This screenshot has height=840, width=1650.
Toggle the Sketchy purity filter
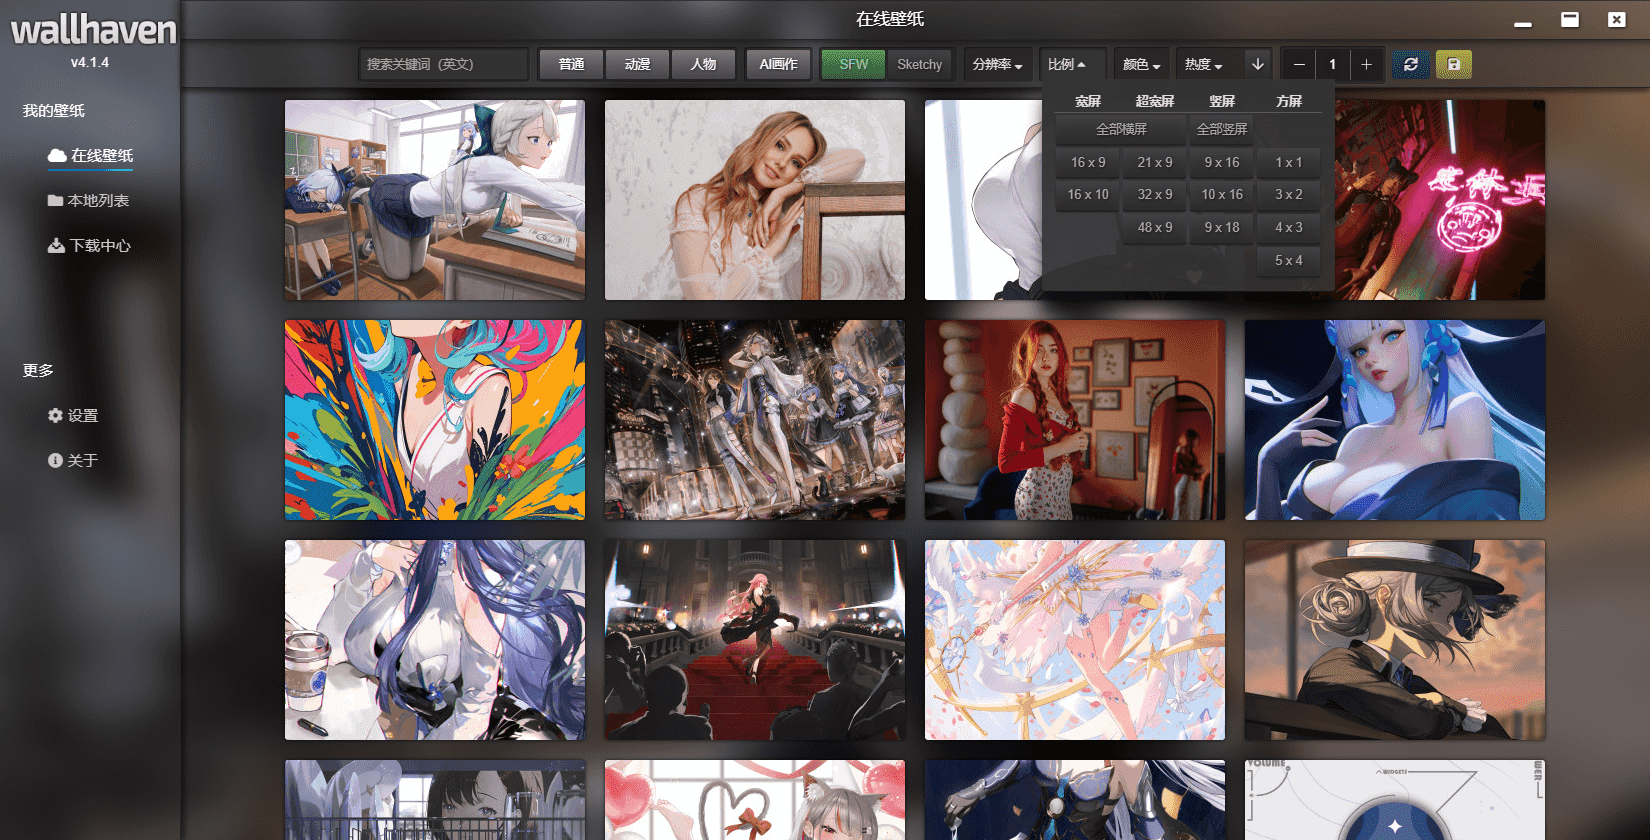[920, 64]
